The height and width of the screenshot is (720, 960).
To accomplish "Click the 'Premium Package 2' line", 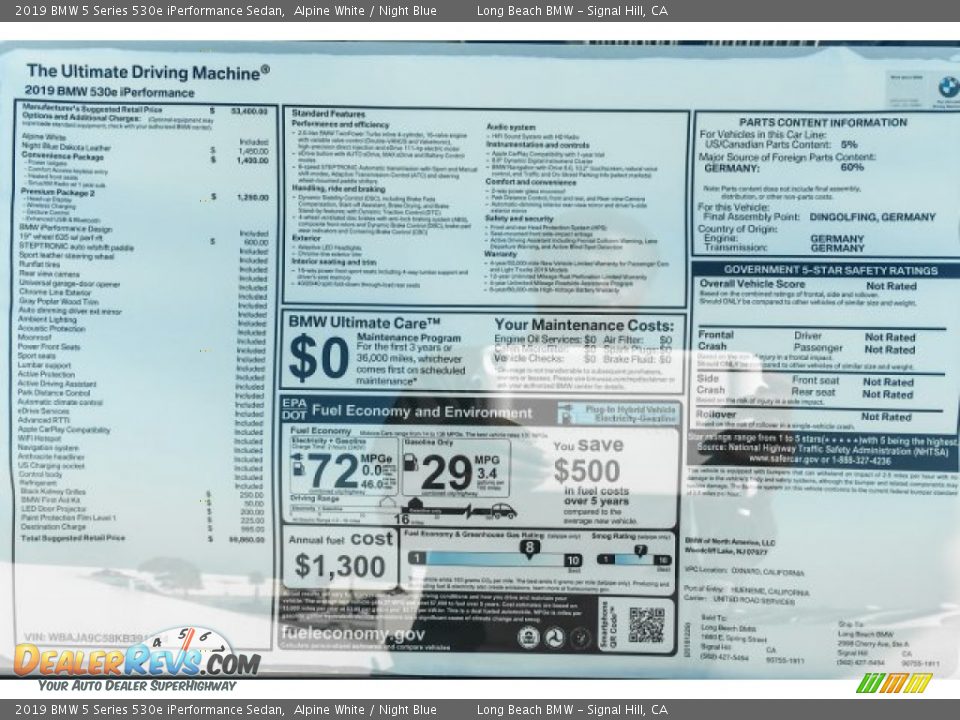I will coord(58,193).
